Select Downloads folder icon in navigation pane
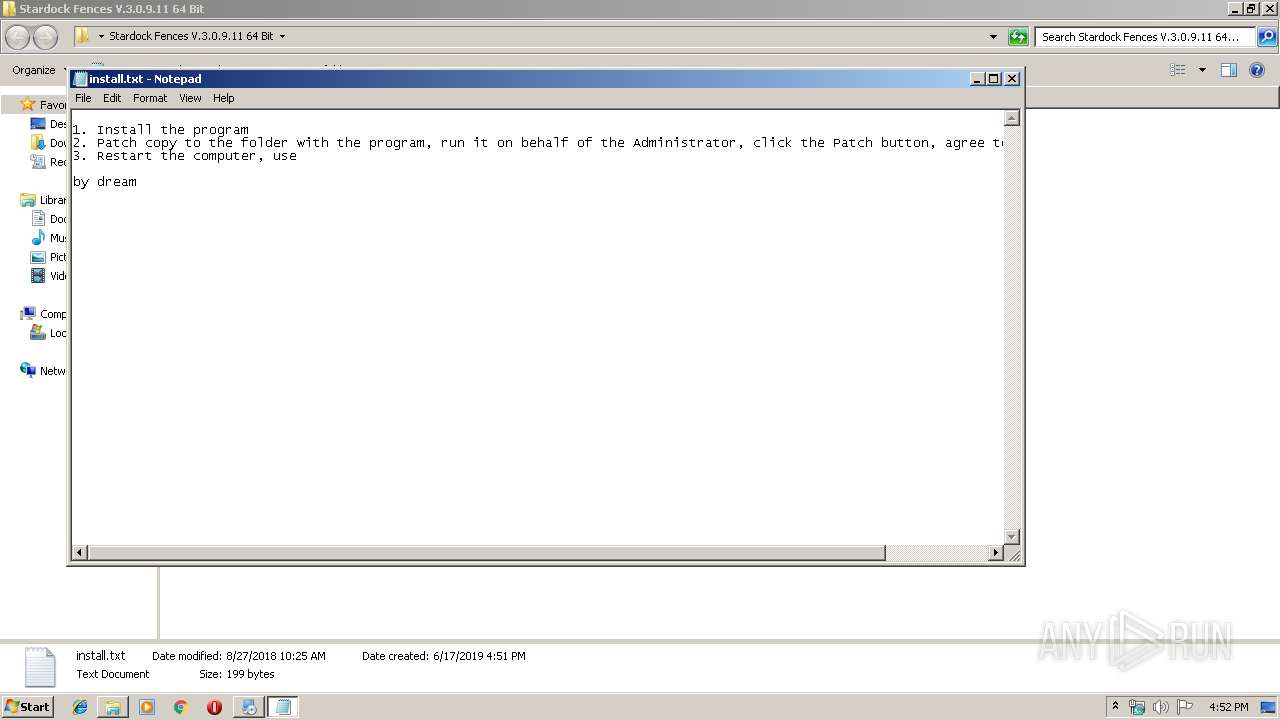This screenshot has height=720, width=1280. [38, 143]
